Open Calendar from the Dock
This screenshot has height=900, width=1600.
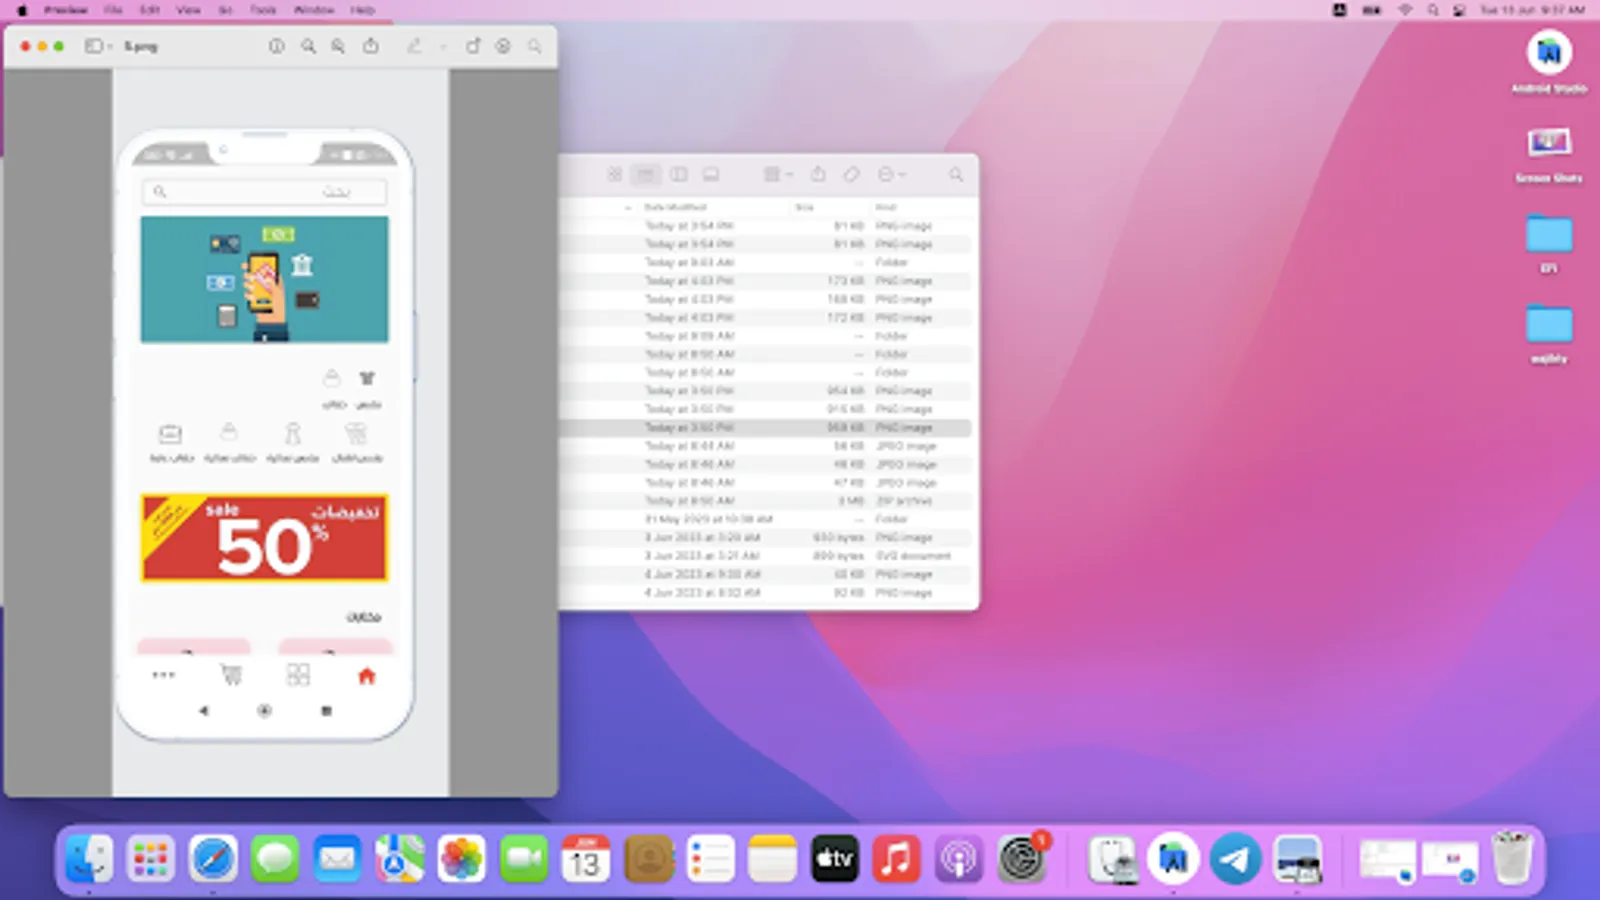tap(586, 859)
